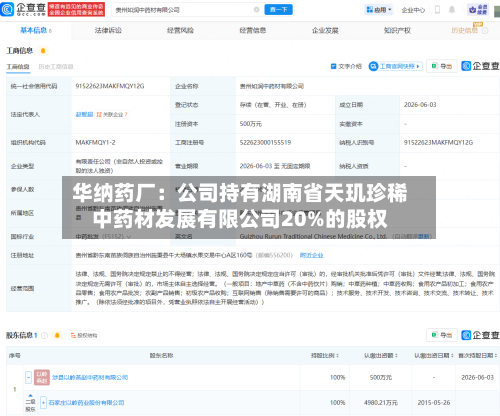The image size is (500, 416).
Task: Switch to 经营风险 tab
Action: (x=180, y=31)
